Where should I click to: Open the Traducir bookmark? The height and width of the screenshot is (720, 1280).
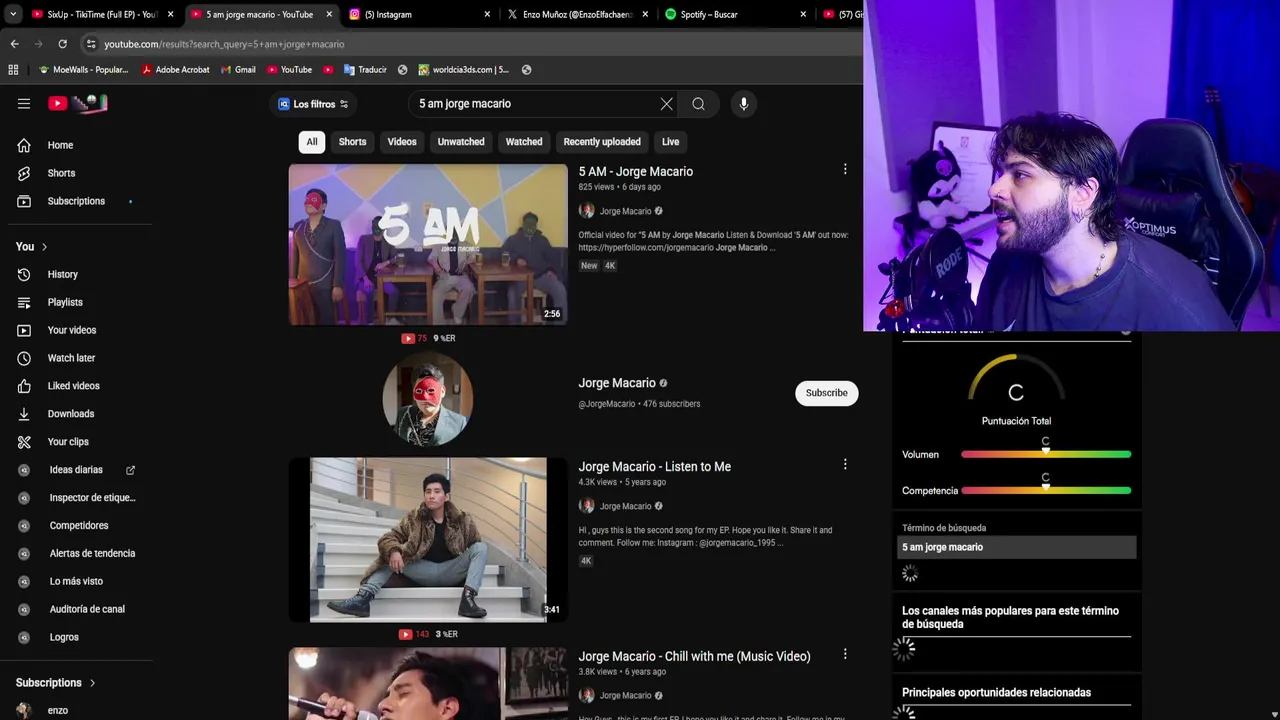(x=365, y=70)
